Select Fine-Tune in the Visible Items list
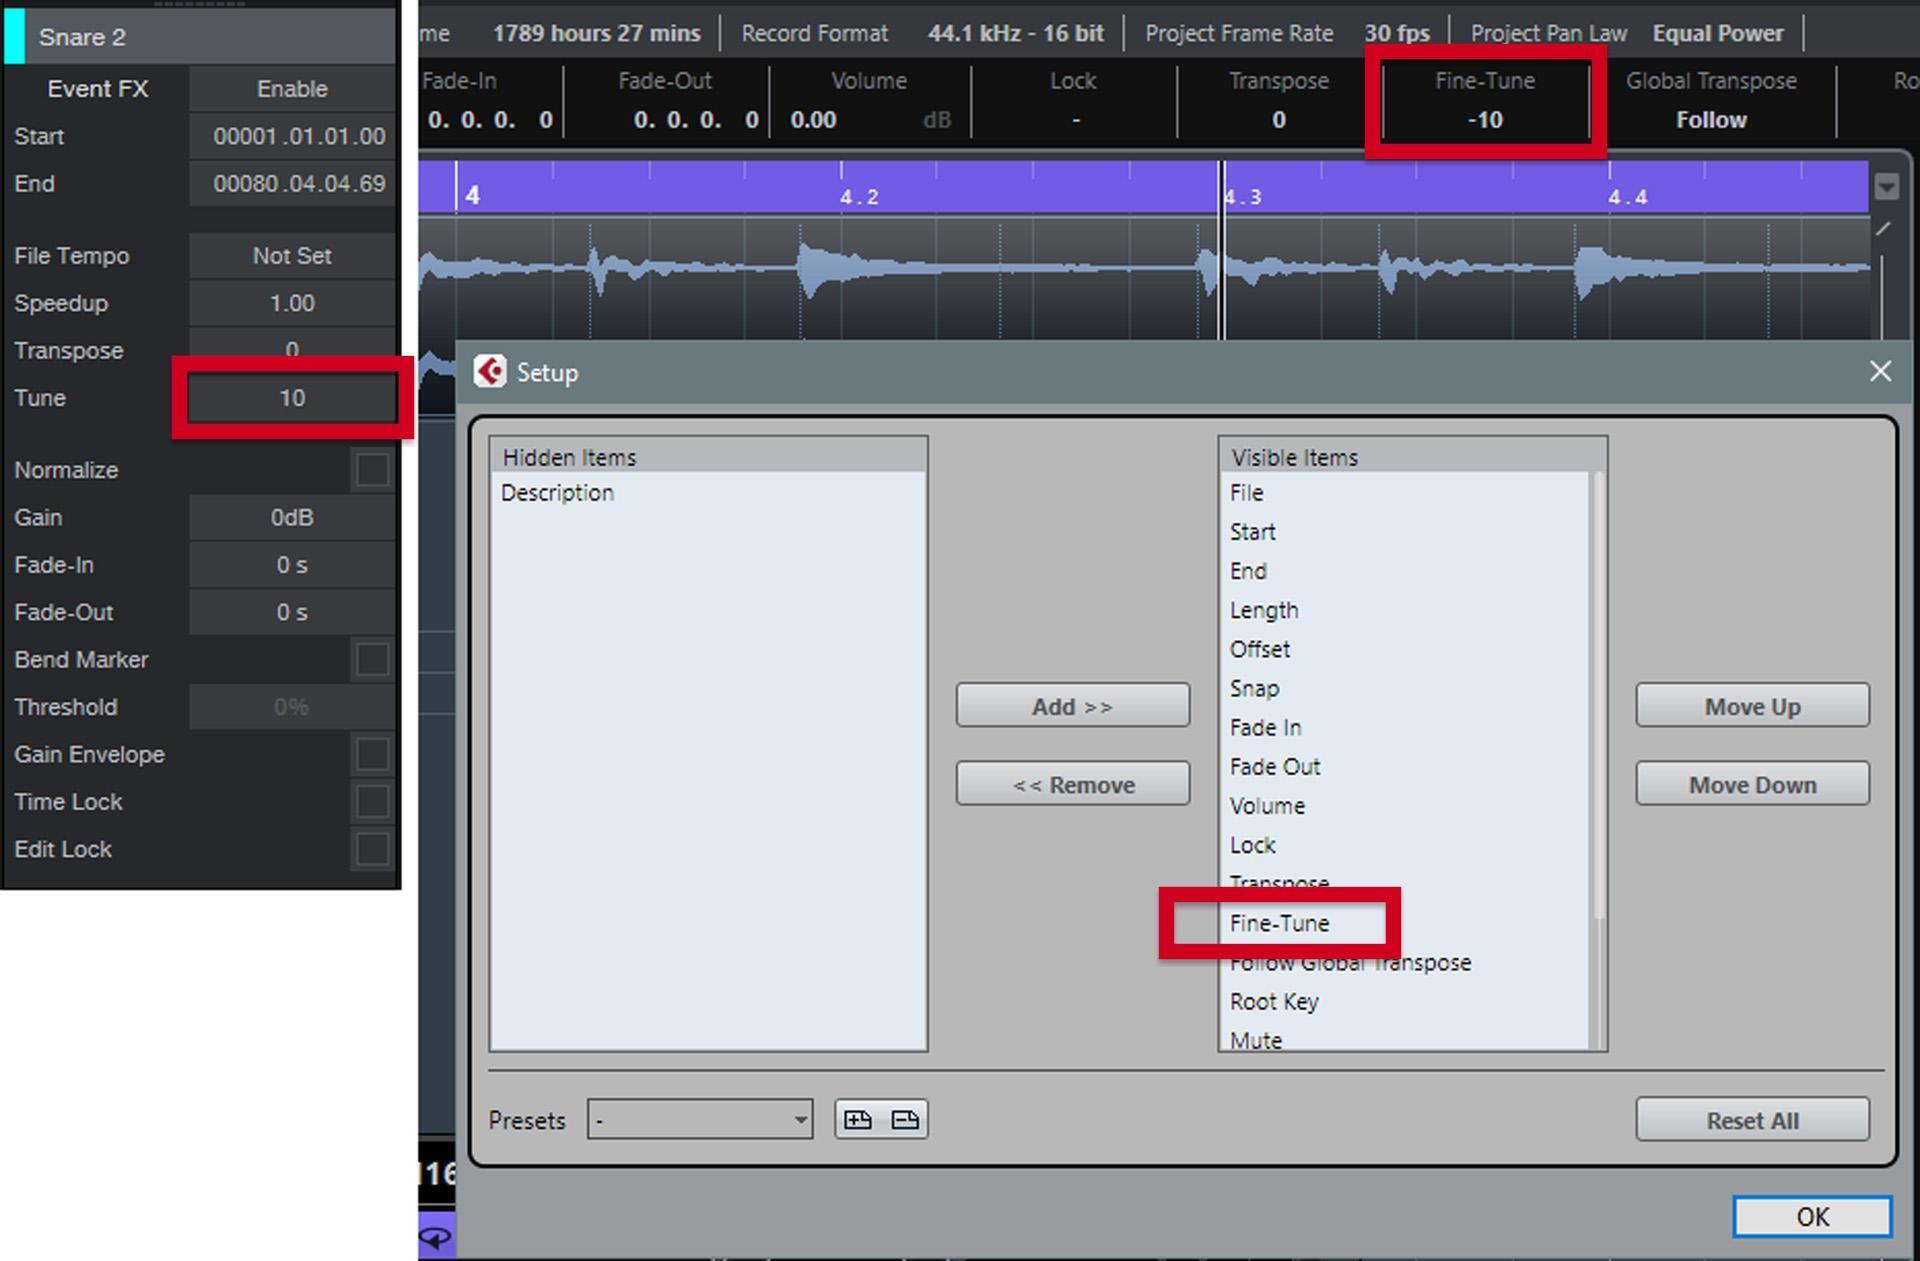The width and height of the screenshot is (1920, 1261). [1280, 923]
